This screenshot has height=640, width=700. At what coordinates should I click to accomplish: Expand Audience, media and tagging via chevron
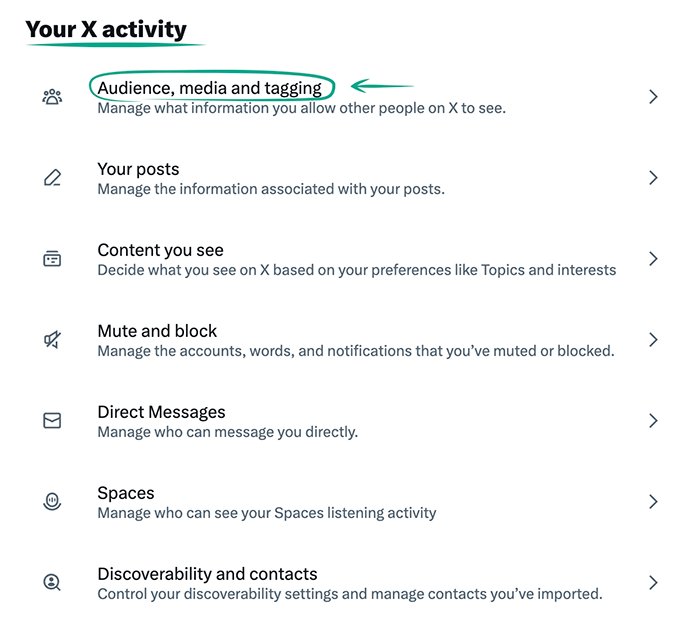(x=653, y=97)
